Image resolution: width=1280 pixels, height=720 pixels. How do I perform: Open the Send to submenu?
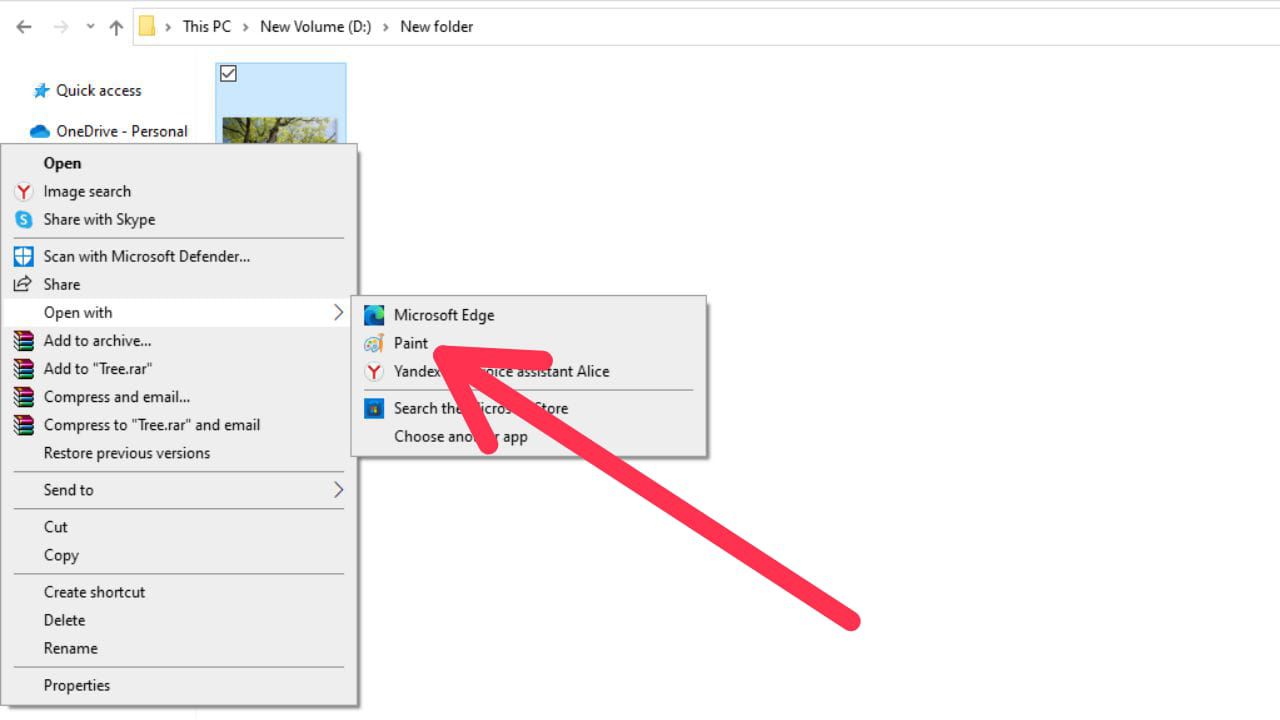180,489
